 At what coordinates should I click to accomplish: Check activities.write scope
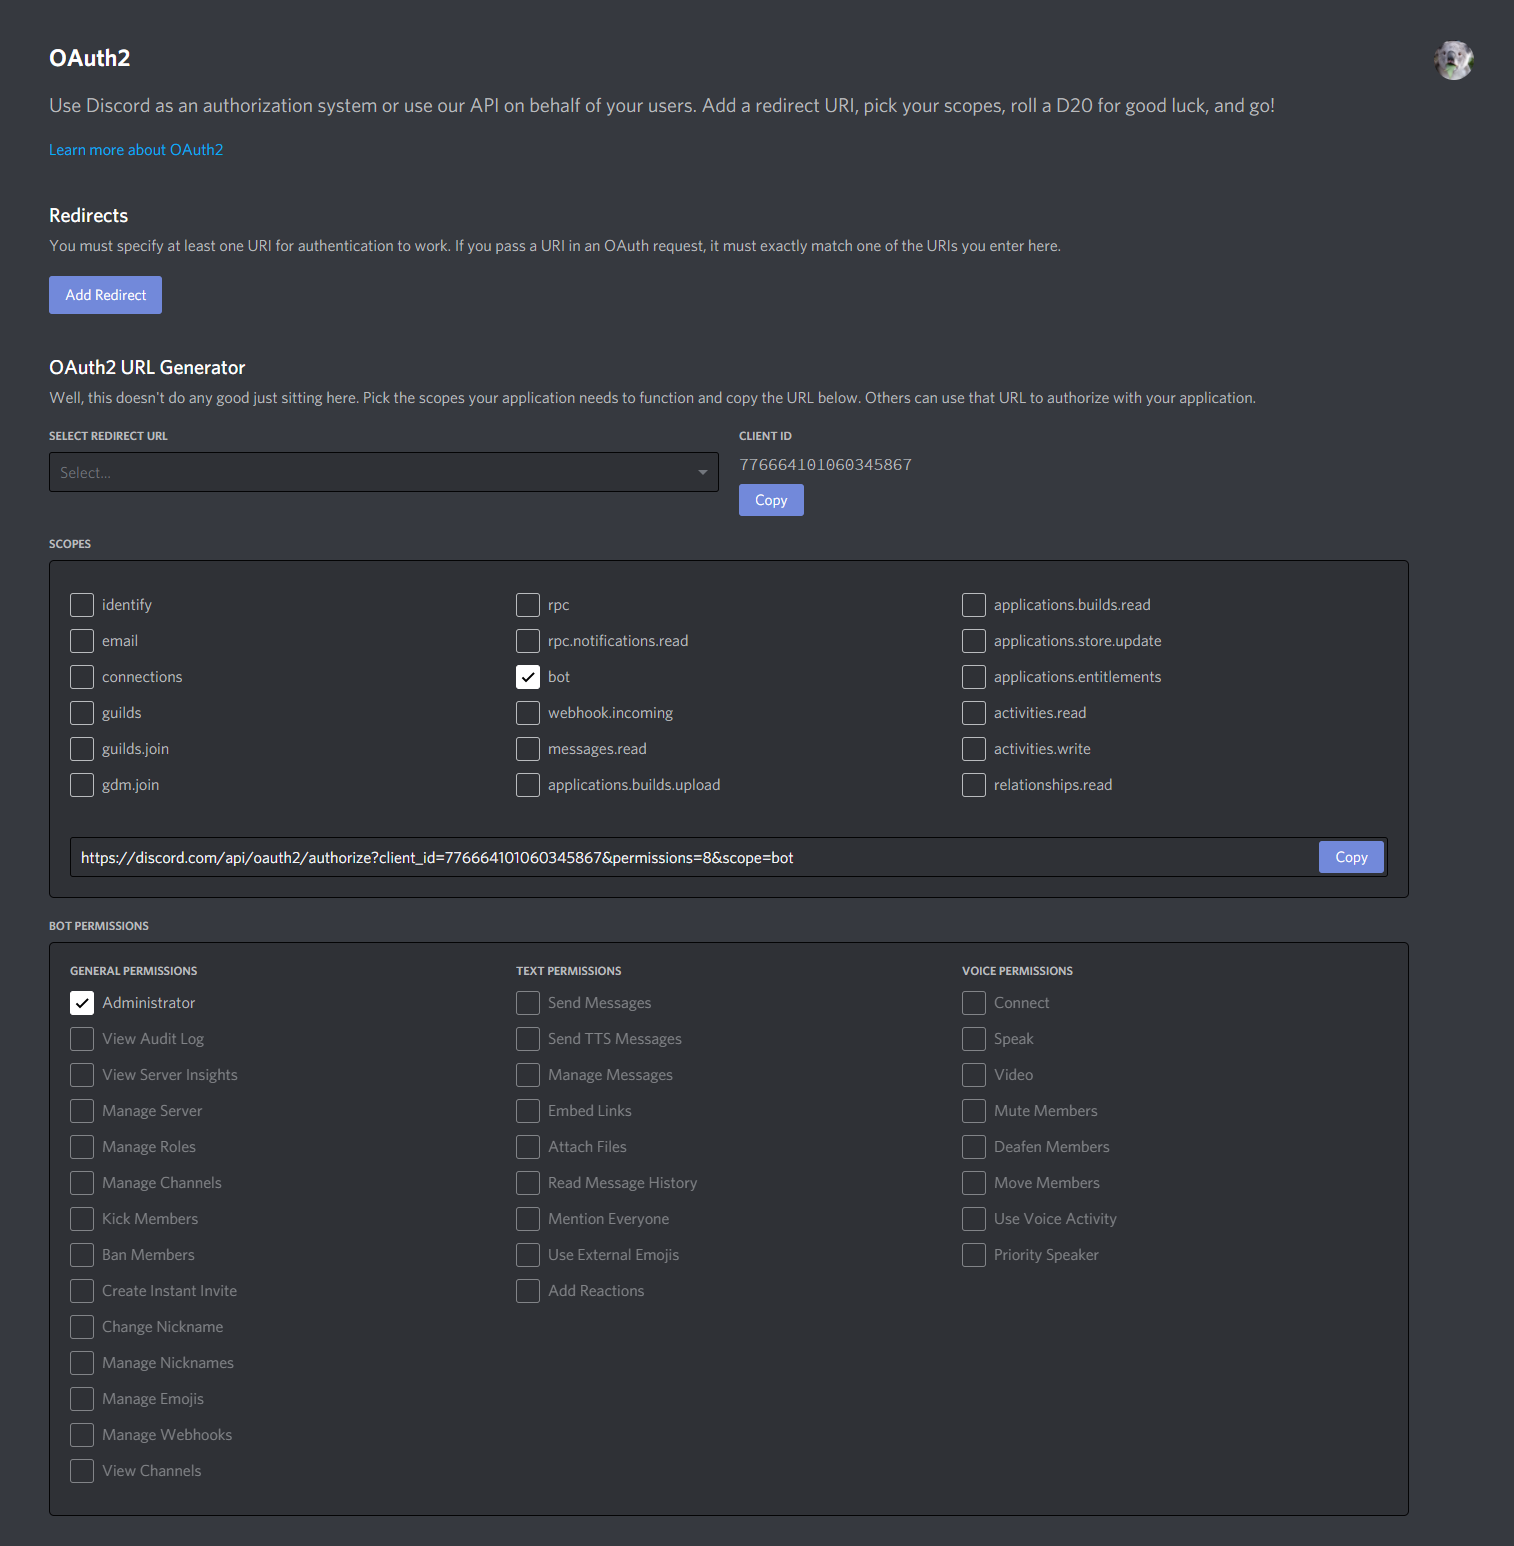click(974, 749)
